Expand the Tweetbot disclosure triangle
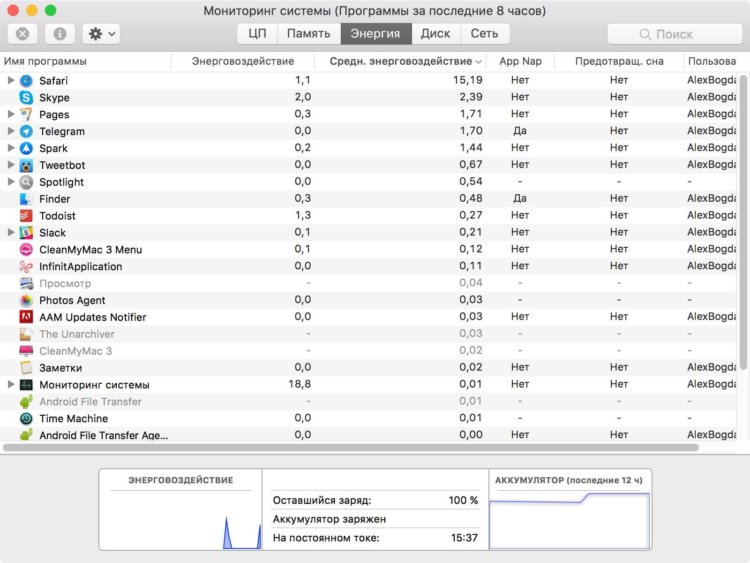The width and height of the screenshot is (750, 563). pyautogui.click(x=11, y=165)
